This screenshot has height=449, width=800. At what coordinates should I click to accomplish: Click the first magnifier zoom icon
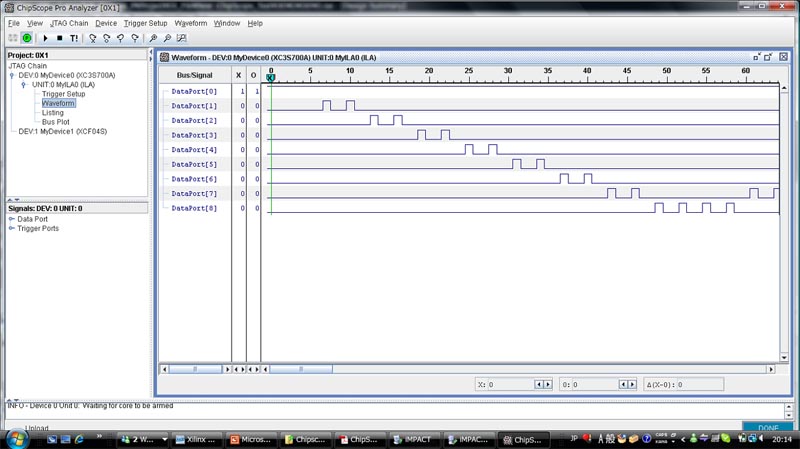click(153, 38)
